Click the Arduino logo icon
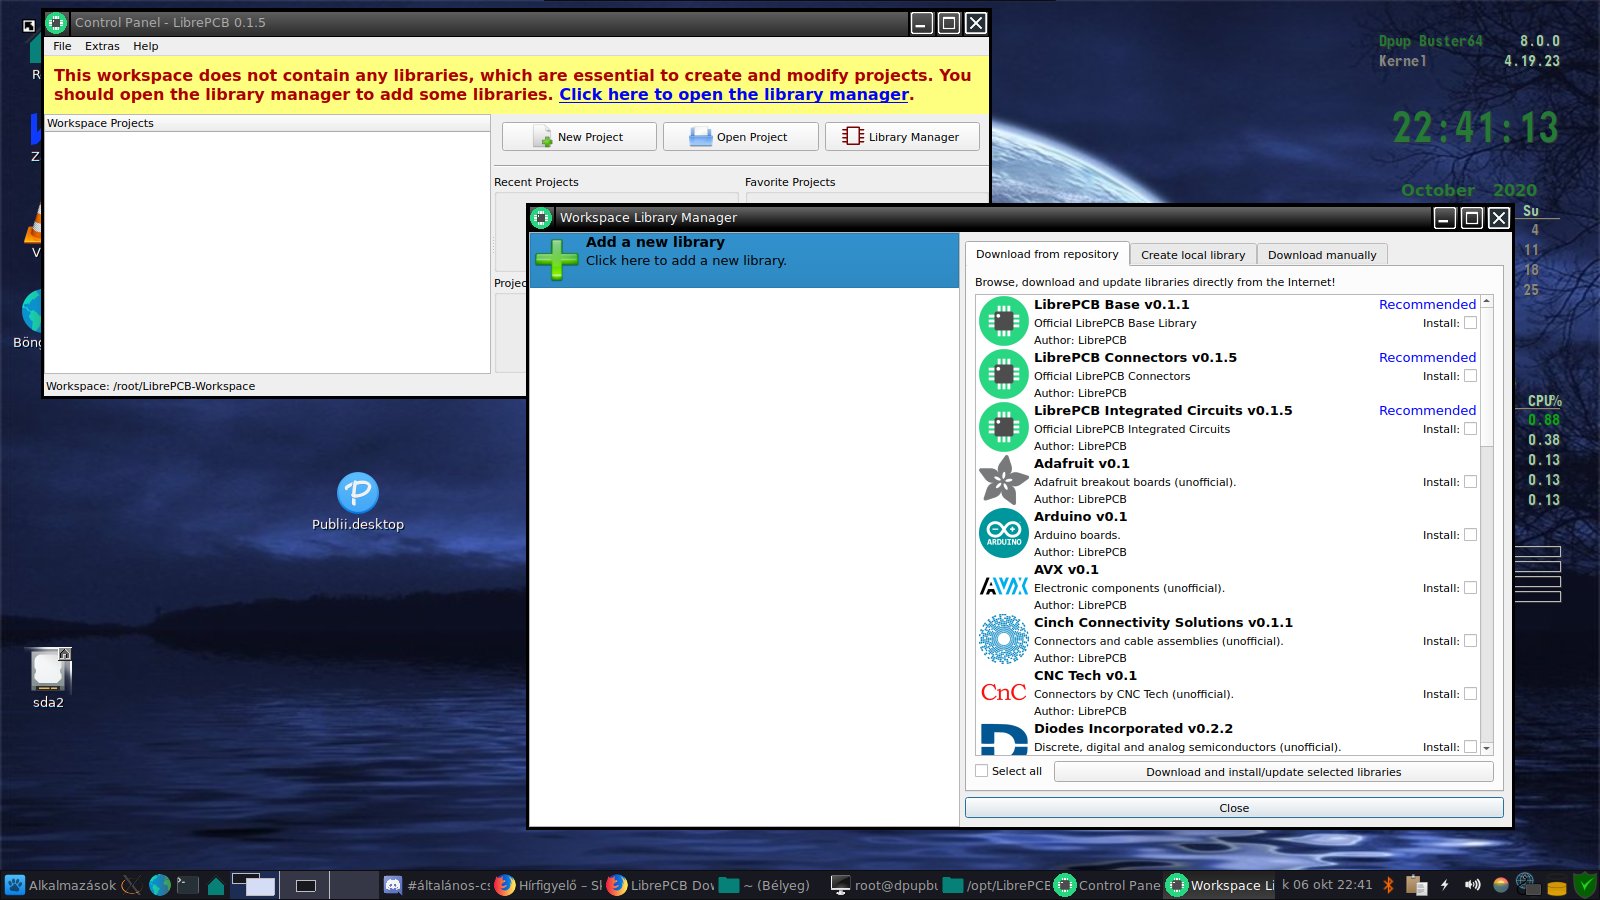The width and height of the screenshot is (1600, 900). tap(1003, 533)
